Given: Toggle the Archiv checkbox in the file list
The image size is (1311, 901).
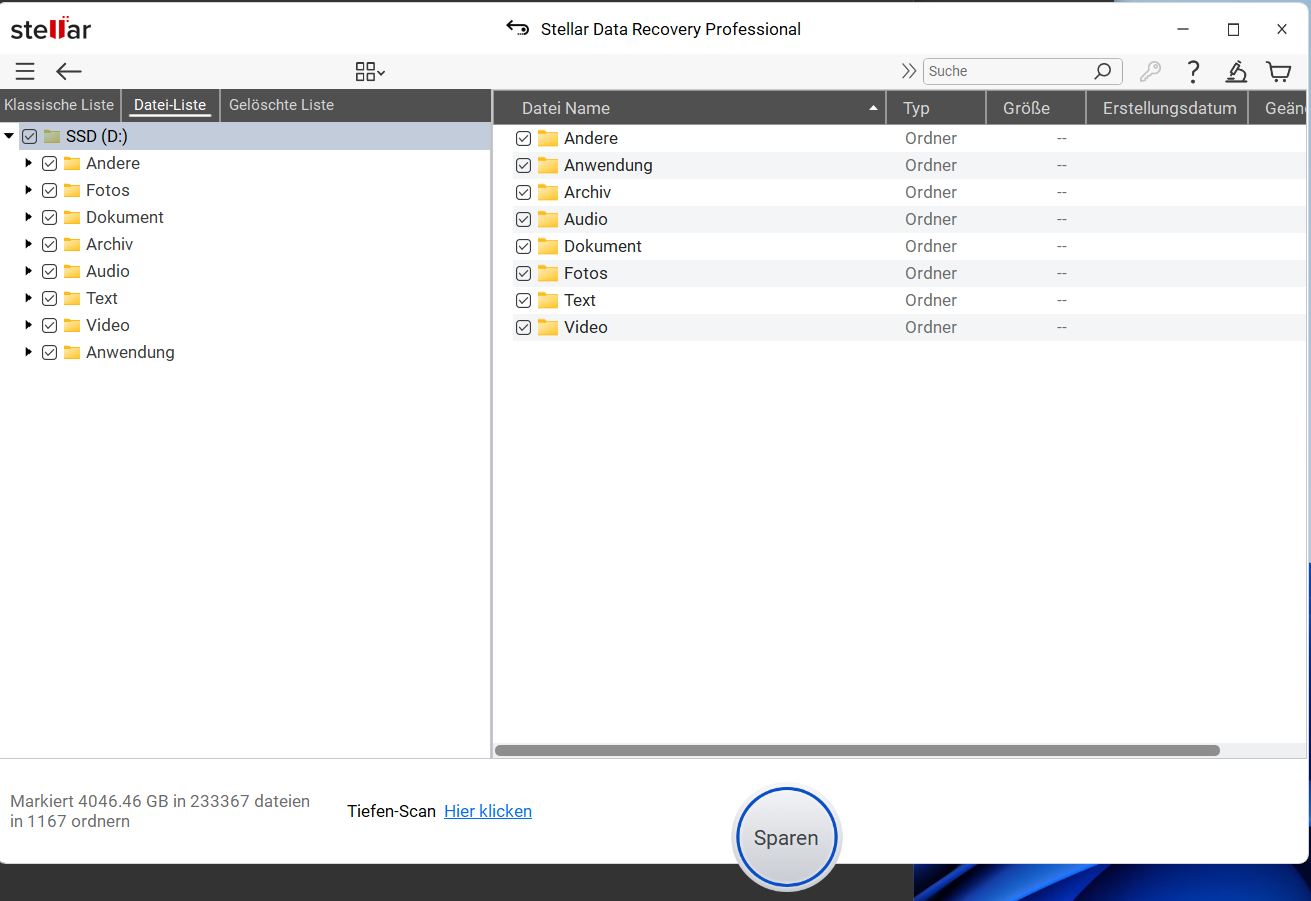Looking at the screenshot, I should [523, 192].
